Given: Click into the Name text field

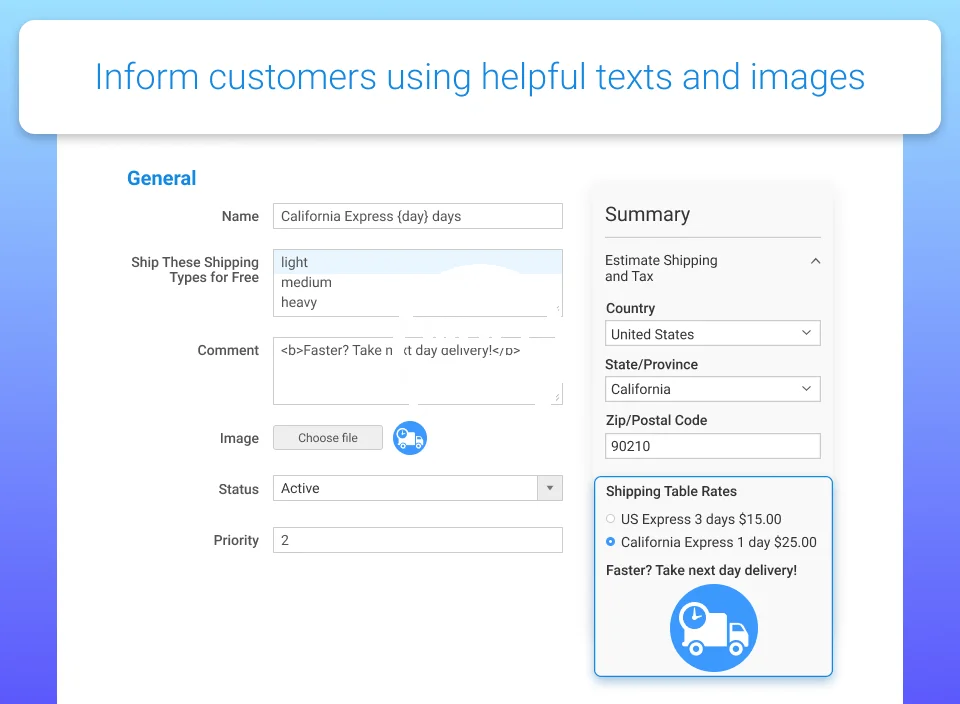Looking at the screenshot, I should [x=417, y=216].
